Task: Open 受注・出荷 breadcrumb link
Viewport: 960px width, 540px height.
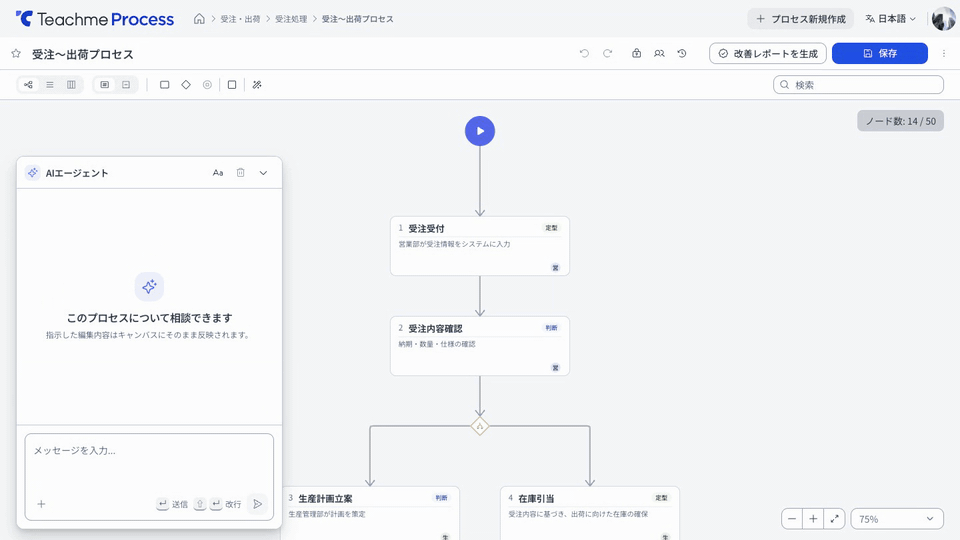Action: (241, 19)
